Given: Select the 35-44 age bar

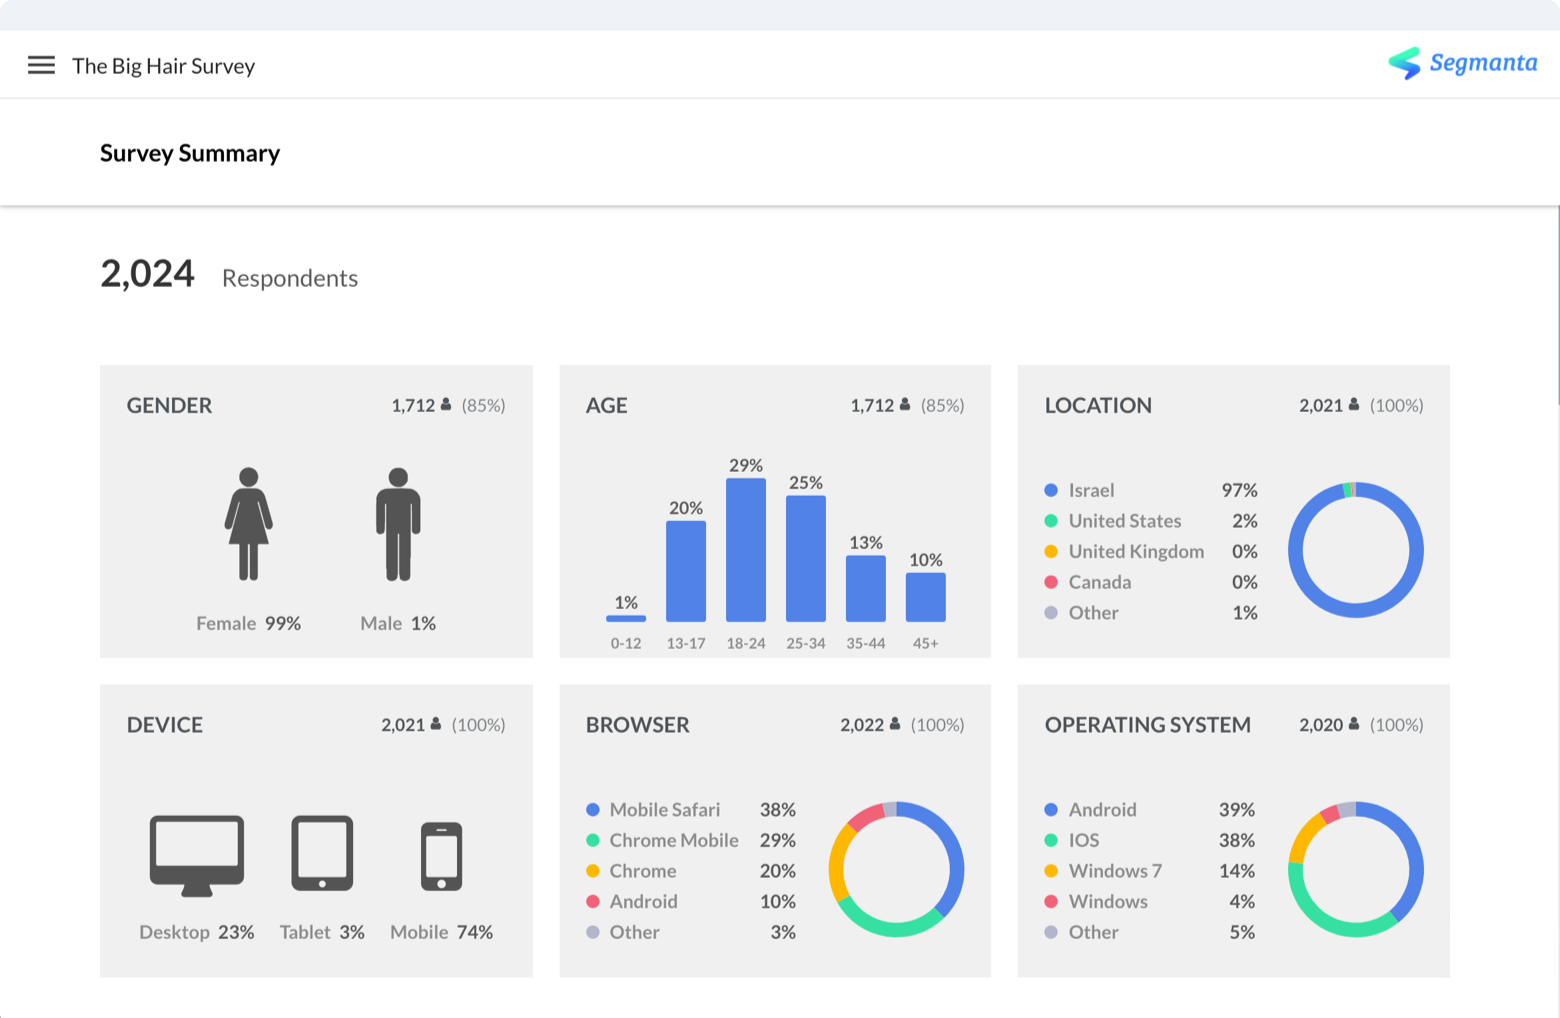Looking at the screenshot, I should point(866,589).
